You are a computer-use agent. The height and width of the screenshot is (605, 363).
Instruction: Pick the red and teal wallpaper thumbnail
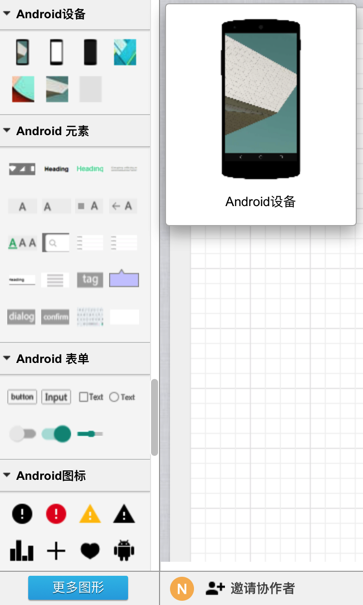23,89
